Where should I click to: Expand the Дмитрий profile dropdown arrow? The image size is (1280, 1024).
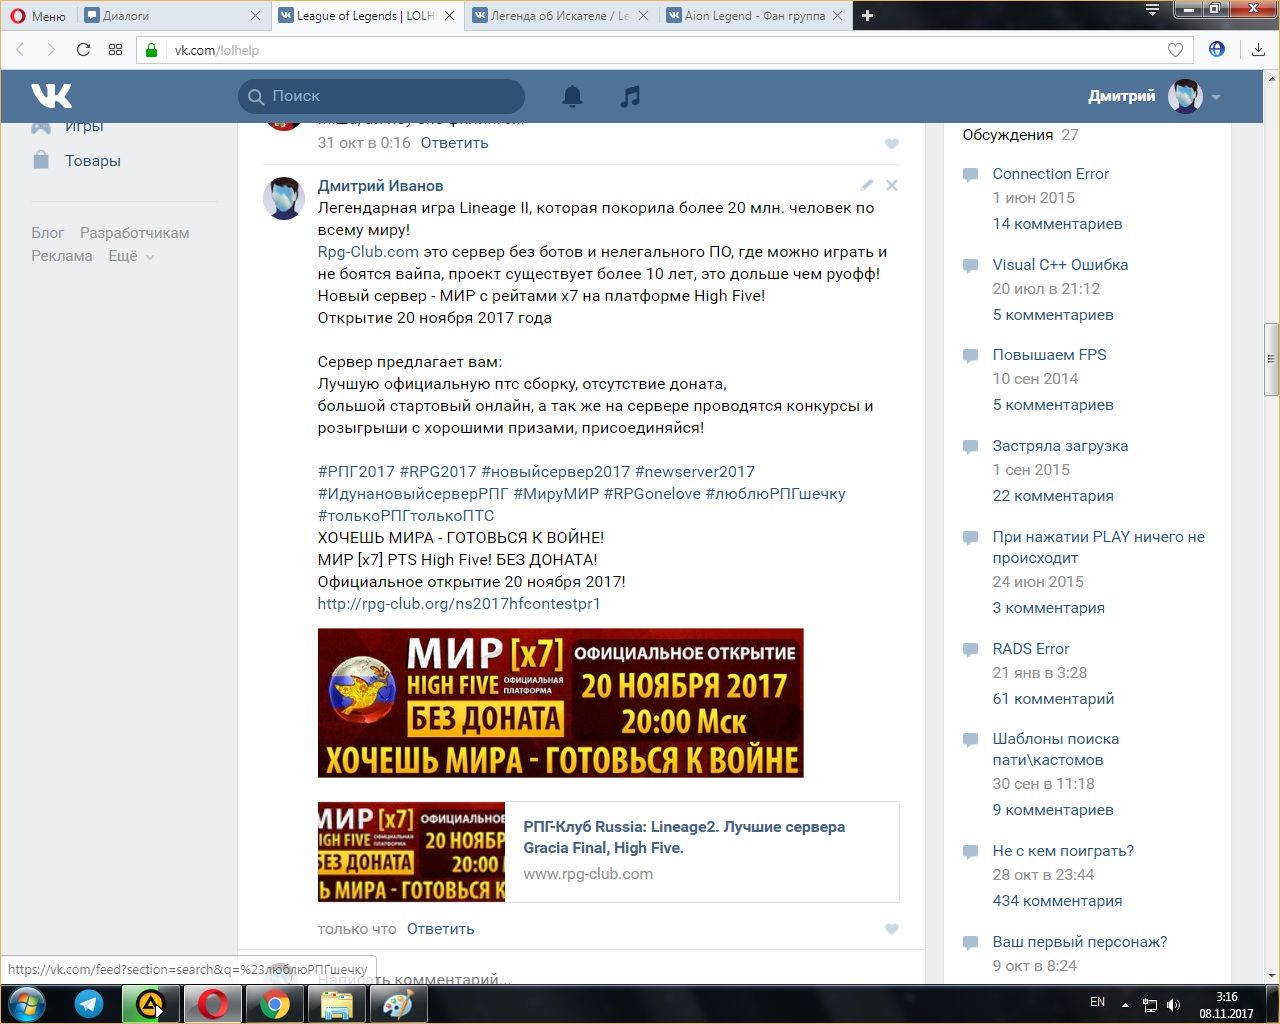(x=1216, y=97)
